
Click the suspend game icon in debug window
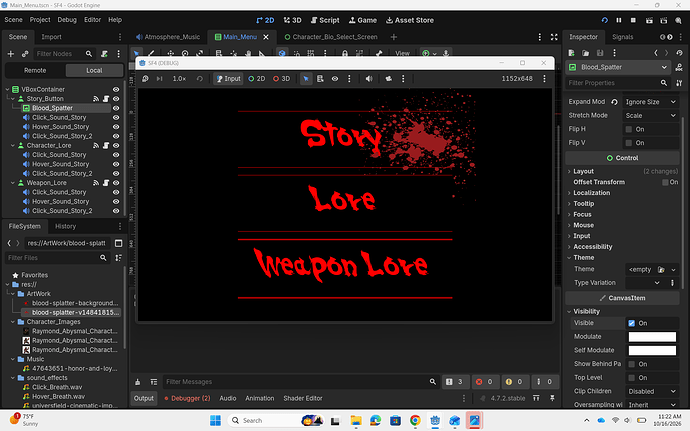(145, 78)
